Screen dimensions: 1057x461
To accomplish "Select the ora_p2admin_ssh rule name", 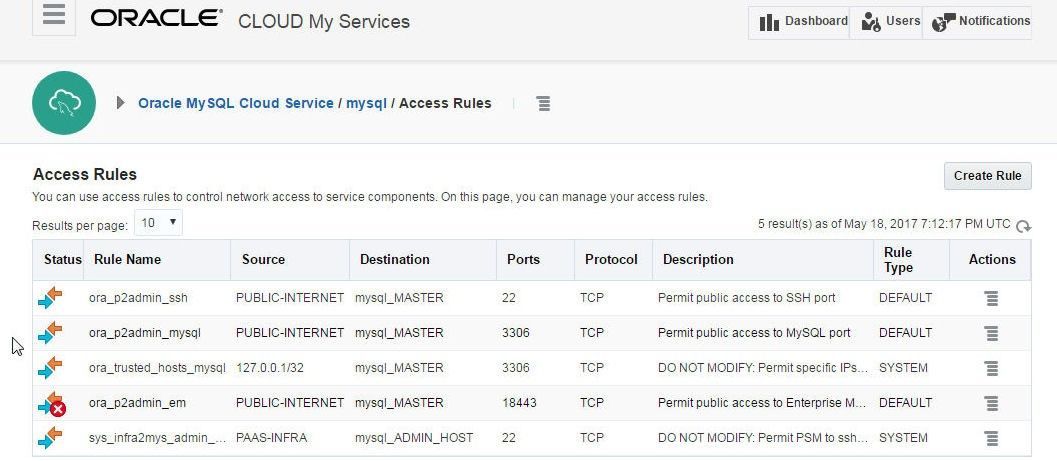I will (138, 298).
